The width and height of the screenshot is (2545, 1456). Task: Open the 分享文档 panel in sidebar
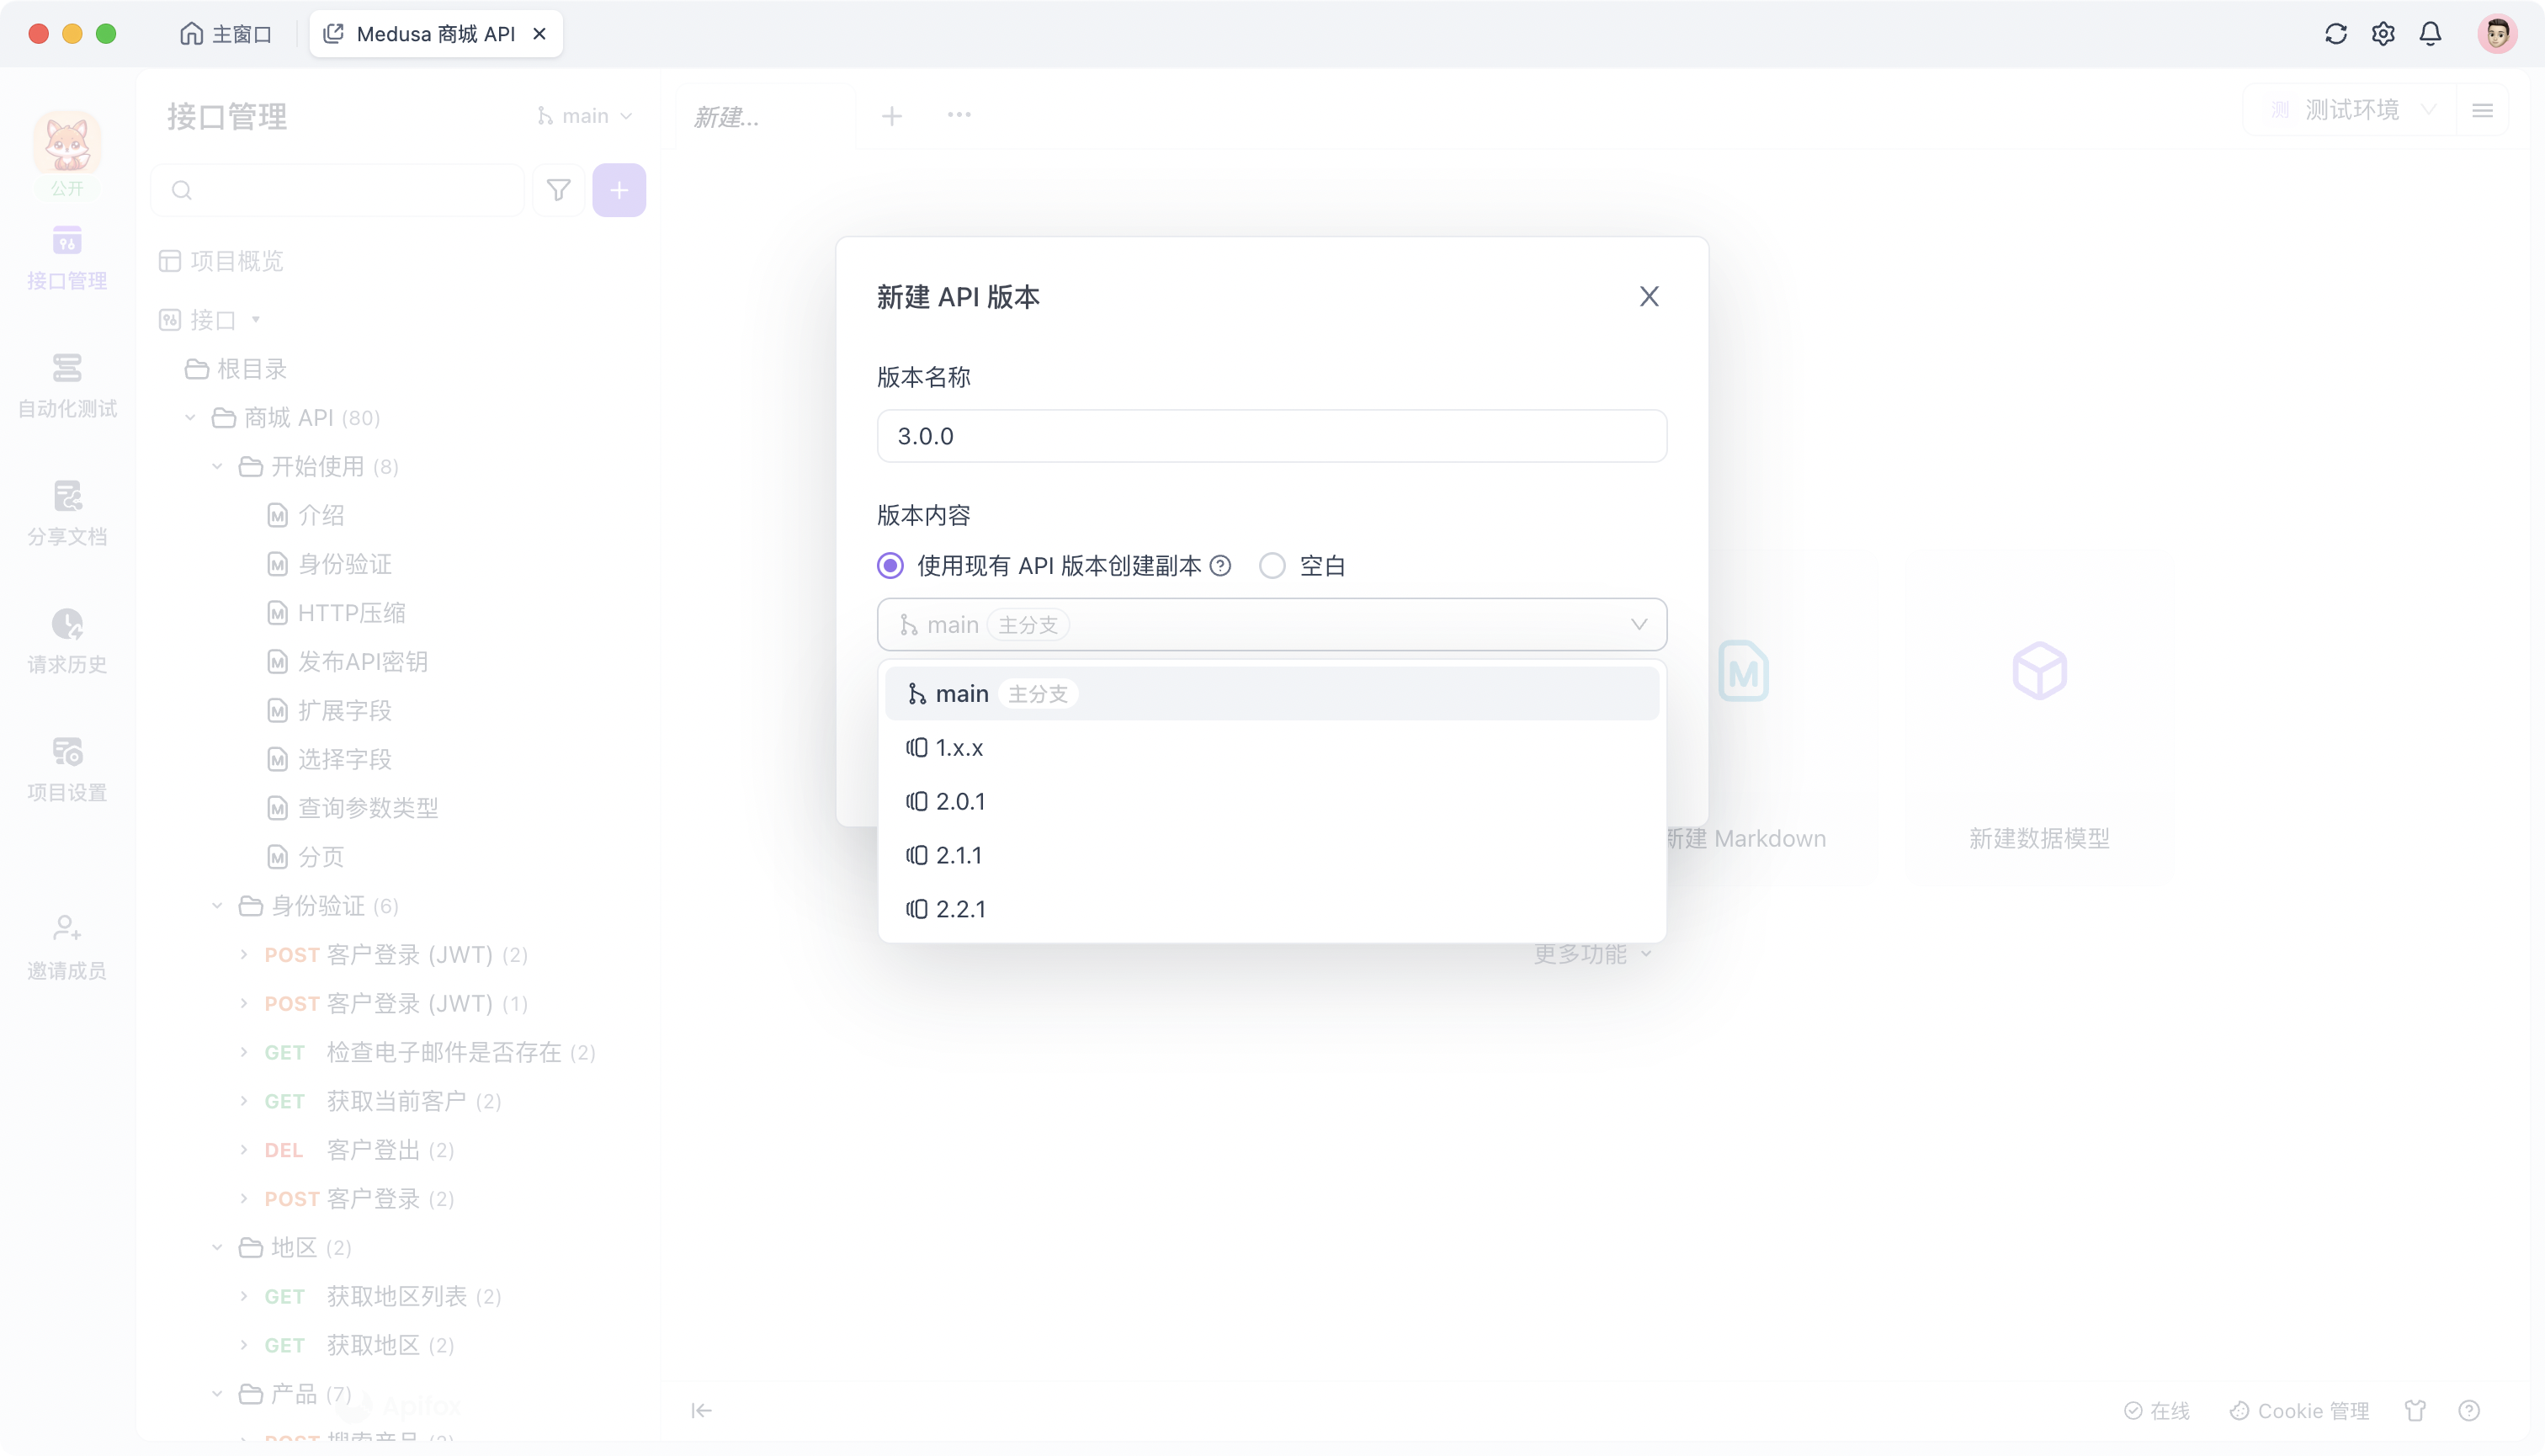pos(66,512)
